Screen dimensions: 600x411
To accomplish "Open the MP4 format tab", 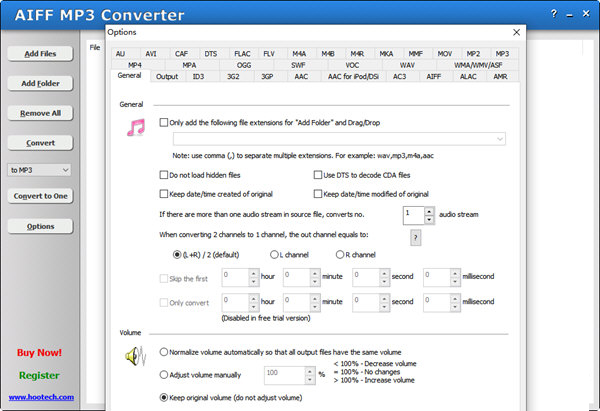I will pyautogui.click(x=135, y=65).
